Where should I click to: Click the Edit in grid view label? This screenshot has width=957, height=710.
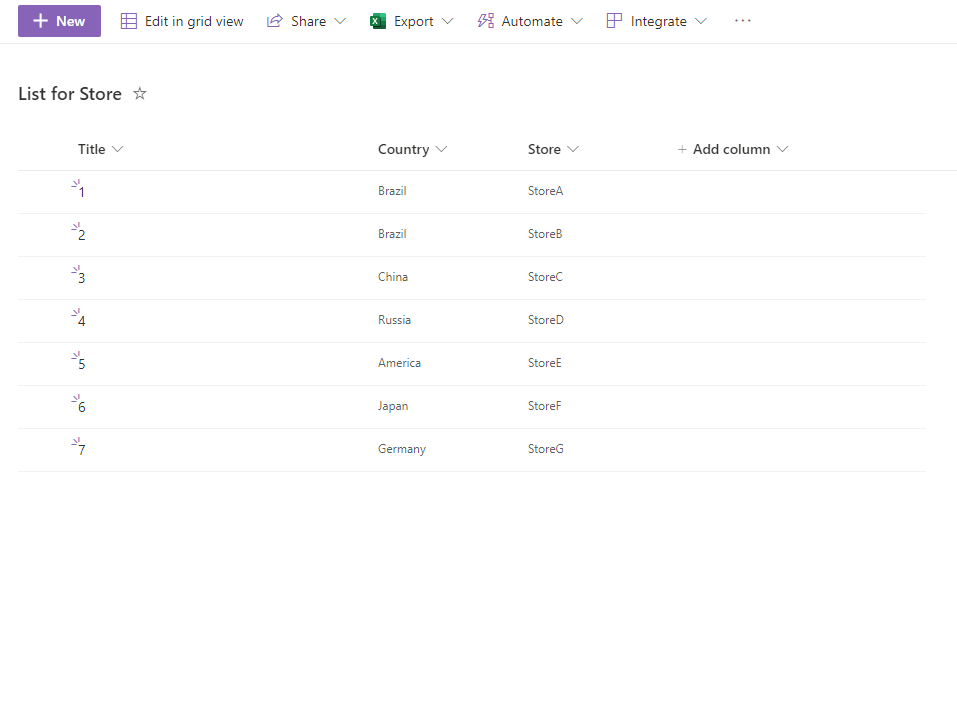tap(194, 21)
